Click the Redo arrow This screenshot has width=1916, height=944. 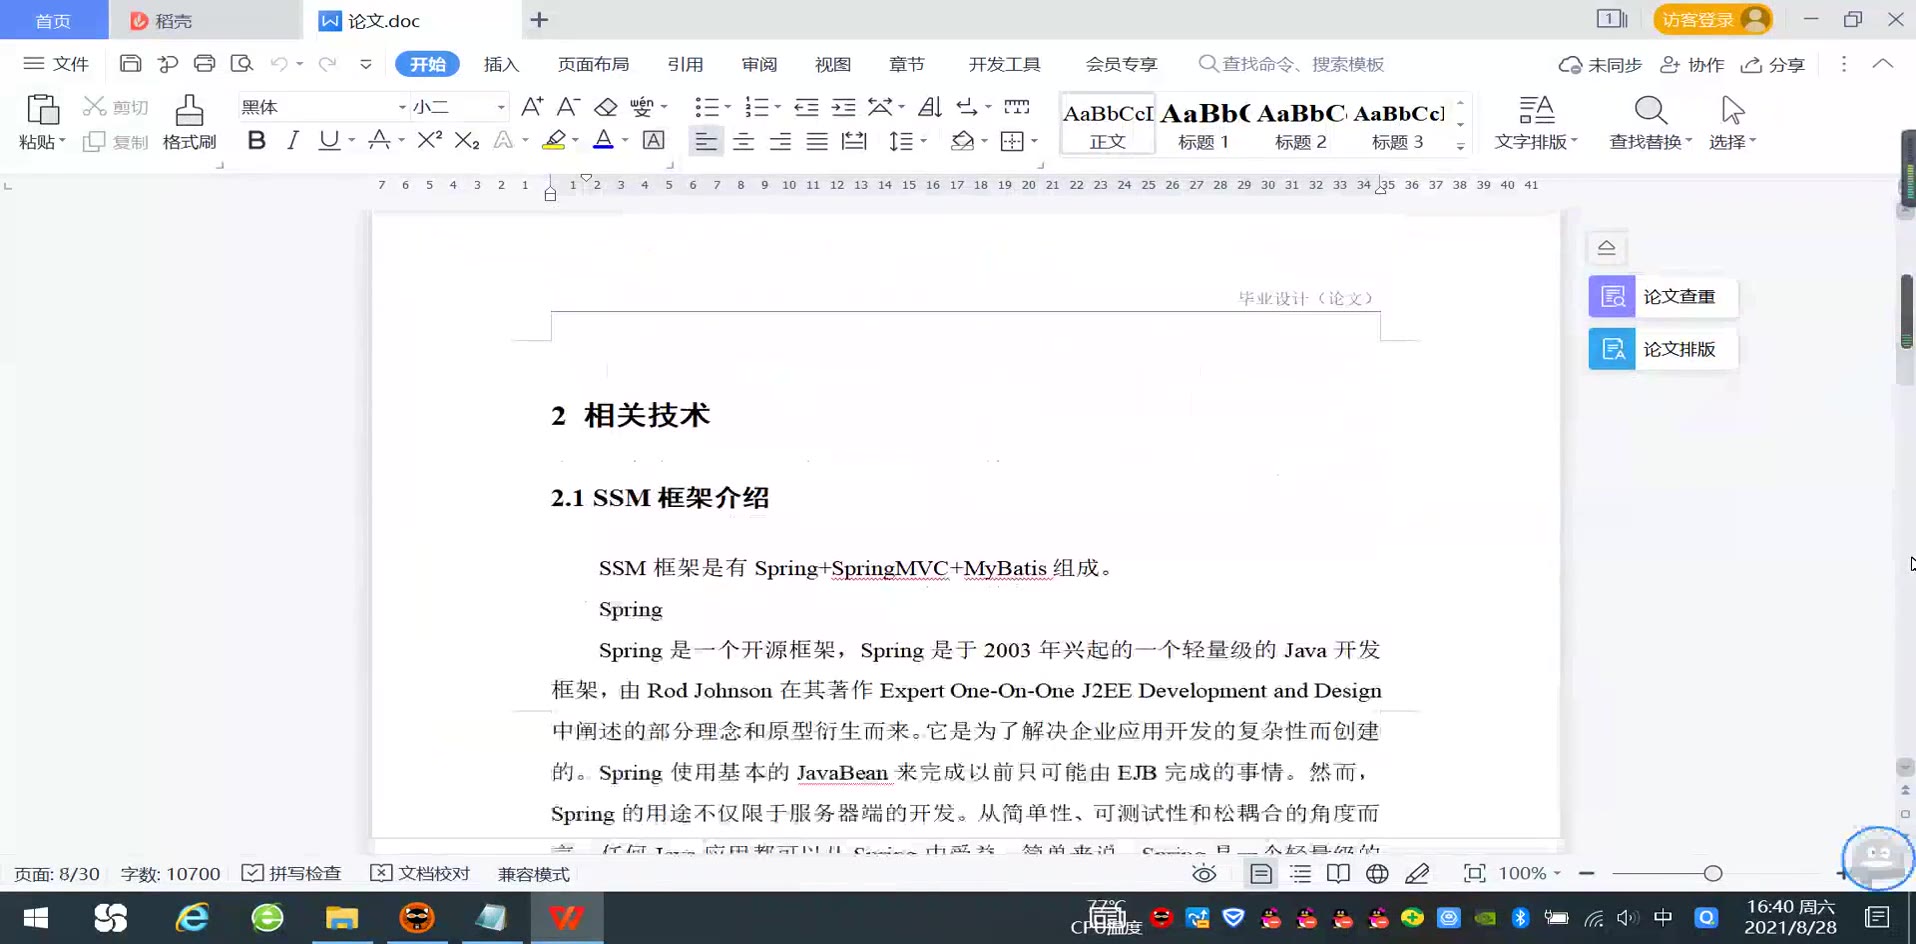[x=327, y=64]
